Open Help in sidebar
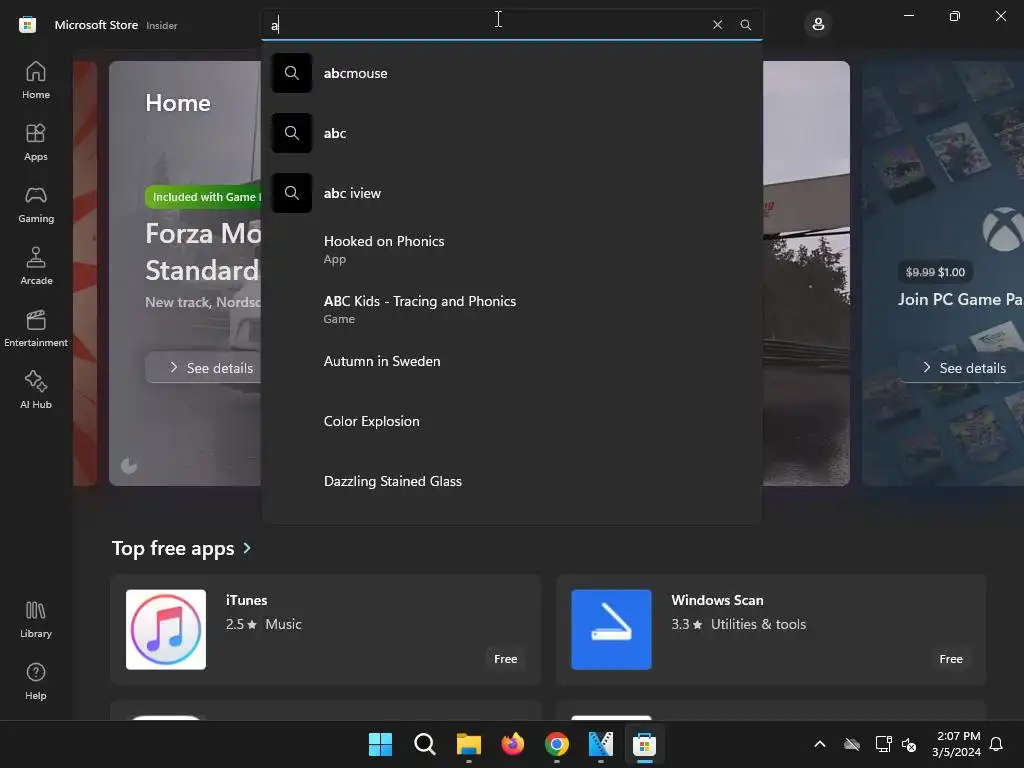This screenshot has height=768, width=1024. point(36,682)
